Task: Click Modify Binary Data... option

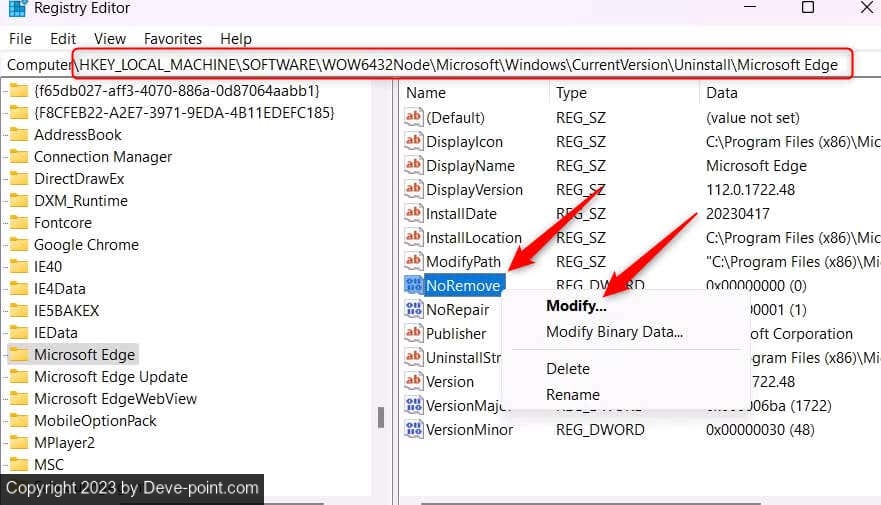Action: pyautogui.click(x=614, y=332)
